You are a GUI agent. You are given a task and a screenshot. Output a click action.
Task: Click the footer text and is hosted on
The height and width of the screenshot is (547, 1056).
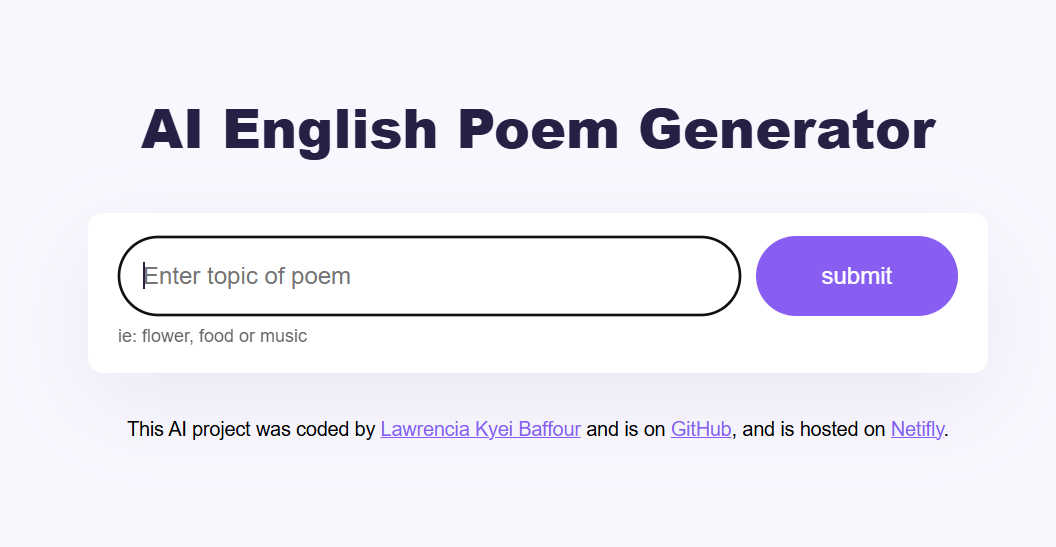(x=814, y=430)
